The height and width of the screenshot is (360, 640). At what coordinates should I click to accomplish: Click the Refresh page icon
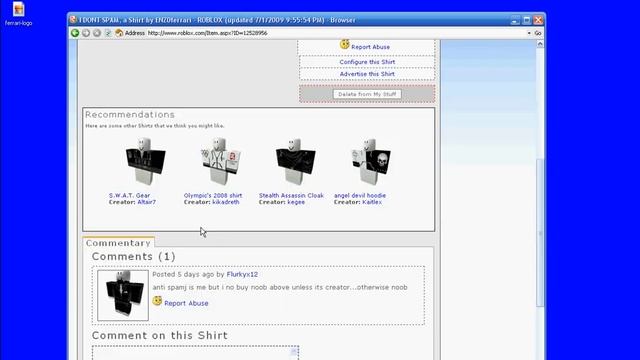(108, 33)
